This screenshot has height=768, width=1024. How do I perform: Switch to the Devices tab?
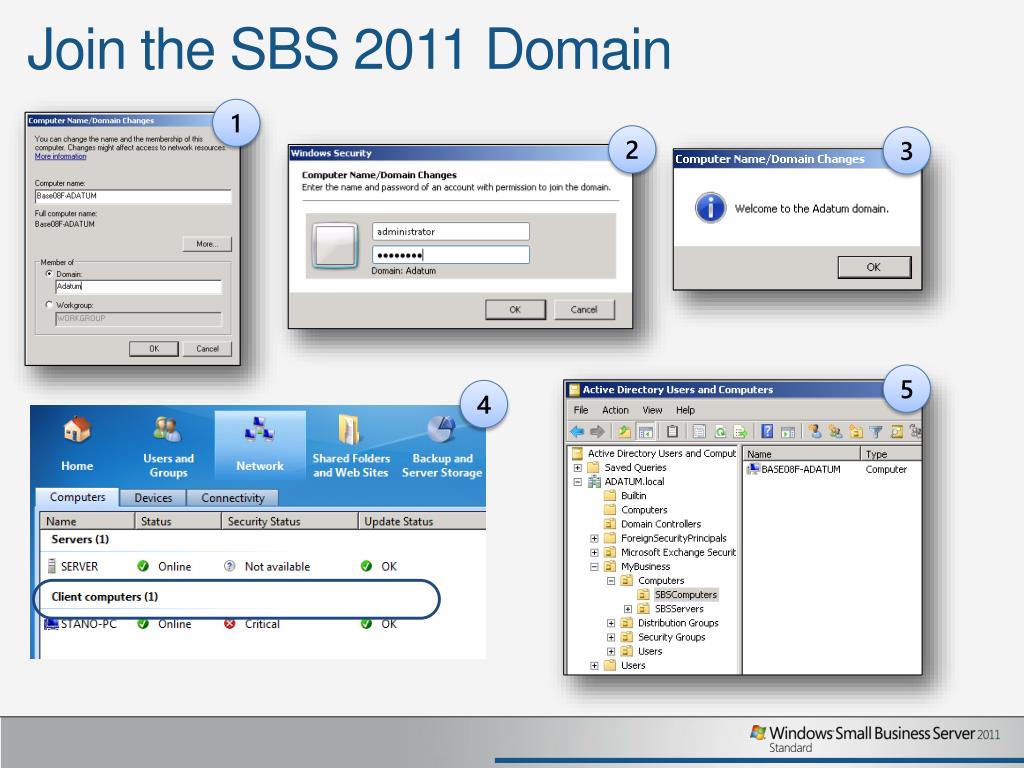pos(153,498)
